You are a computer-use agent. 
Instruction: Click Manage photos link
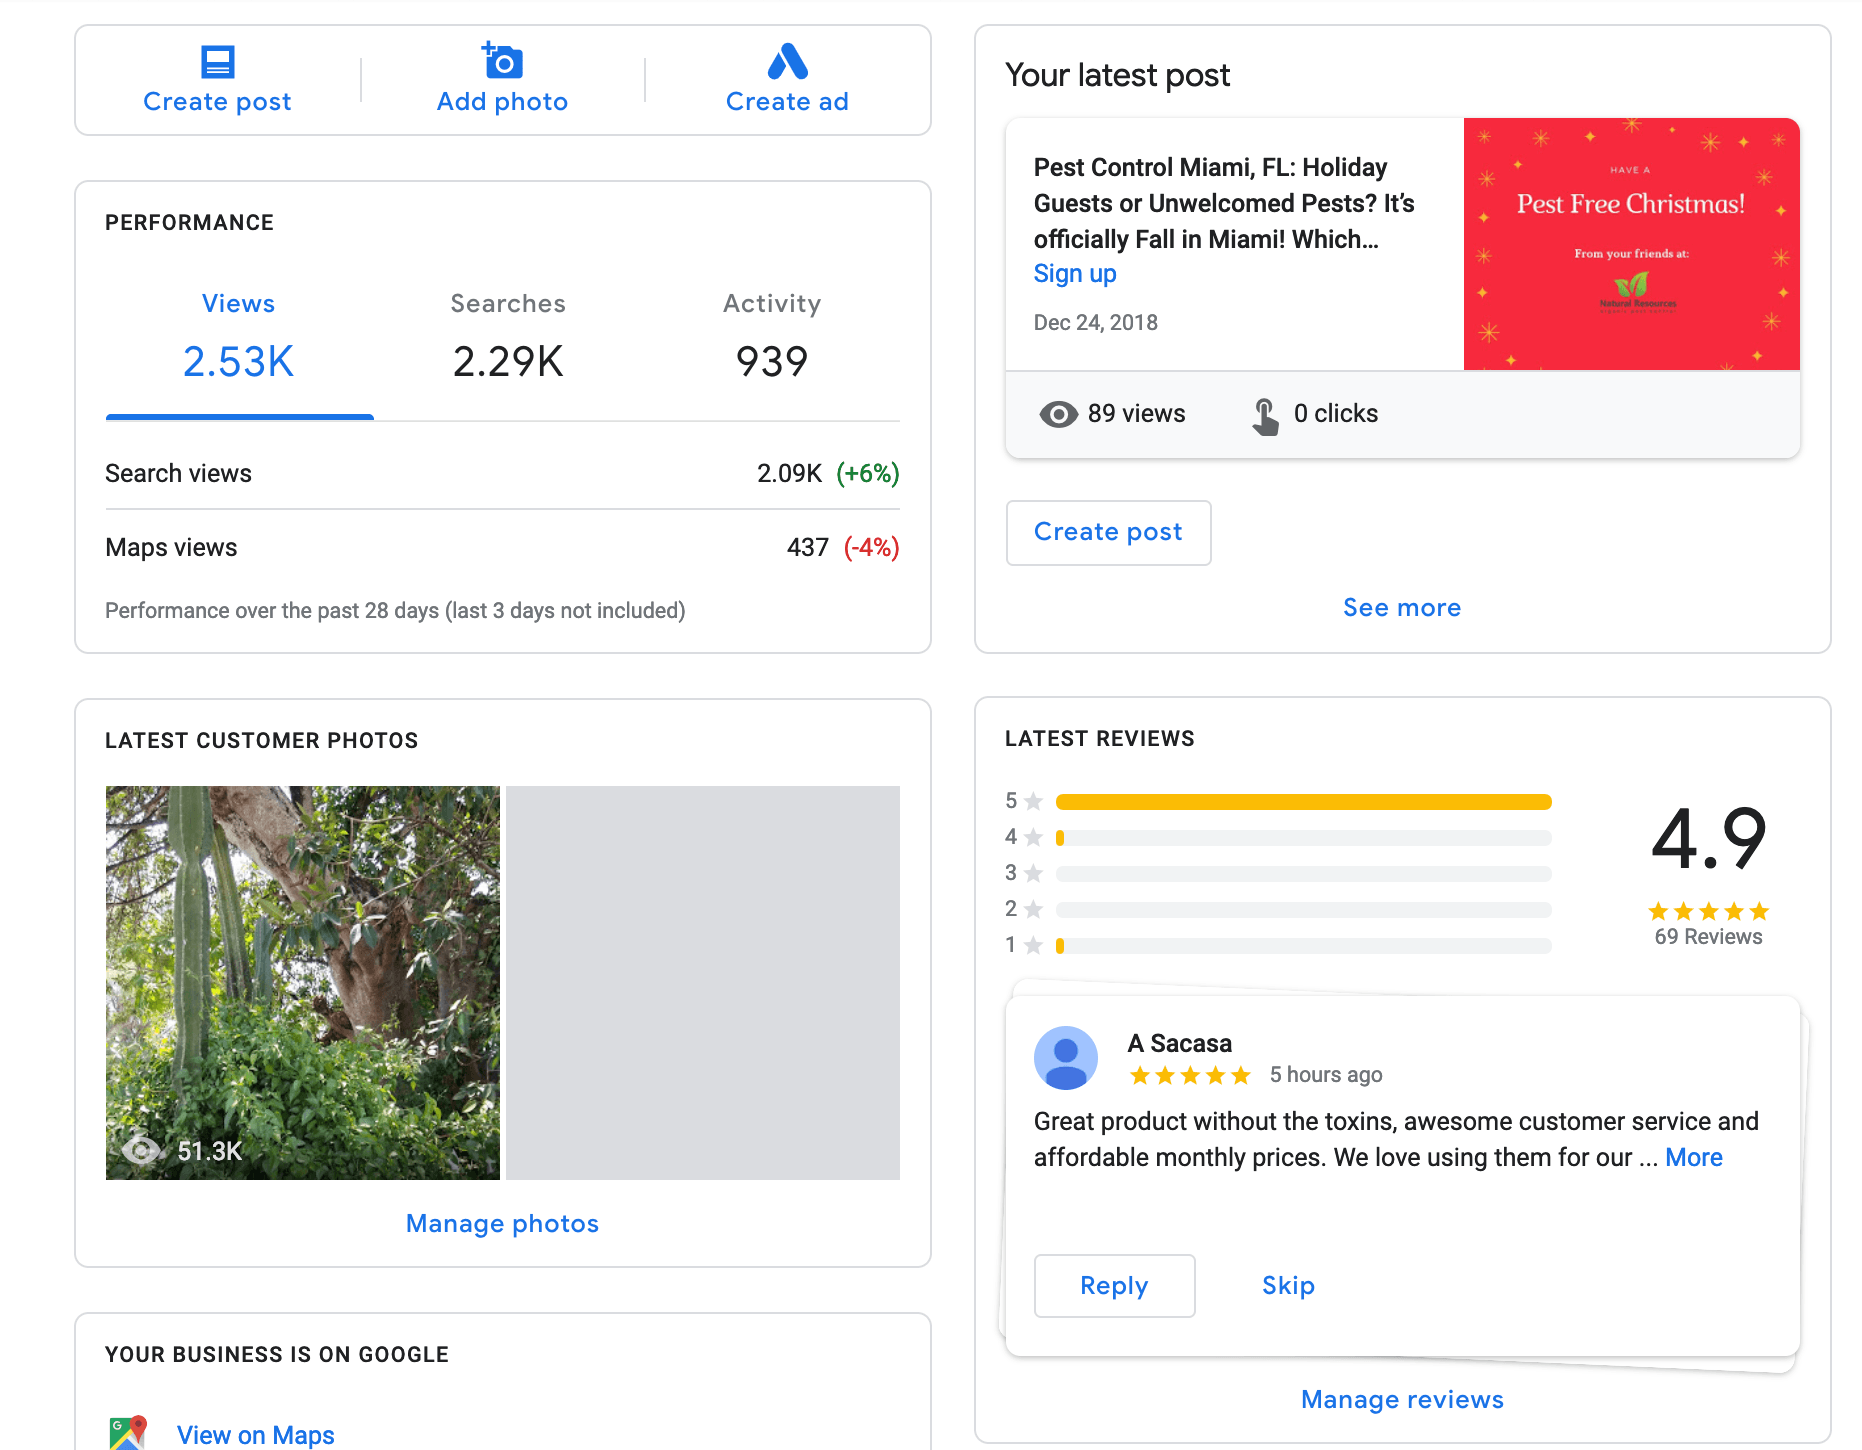click(502, 1224)
